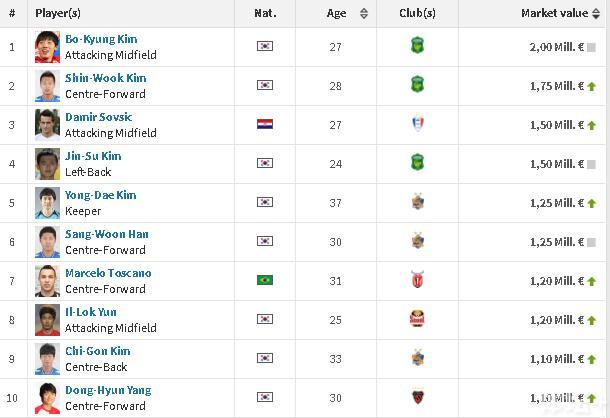
Task: Click Chi-Gon Kim's player name link
Action: [97, 351]
